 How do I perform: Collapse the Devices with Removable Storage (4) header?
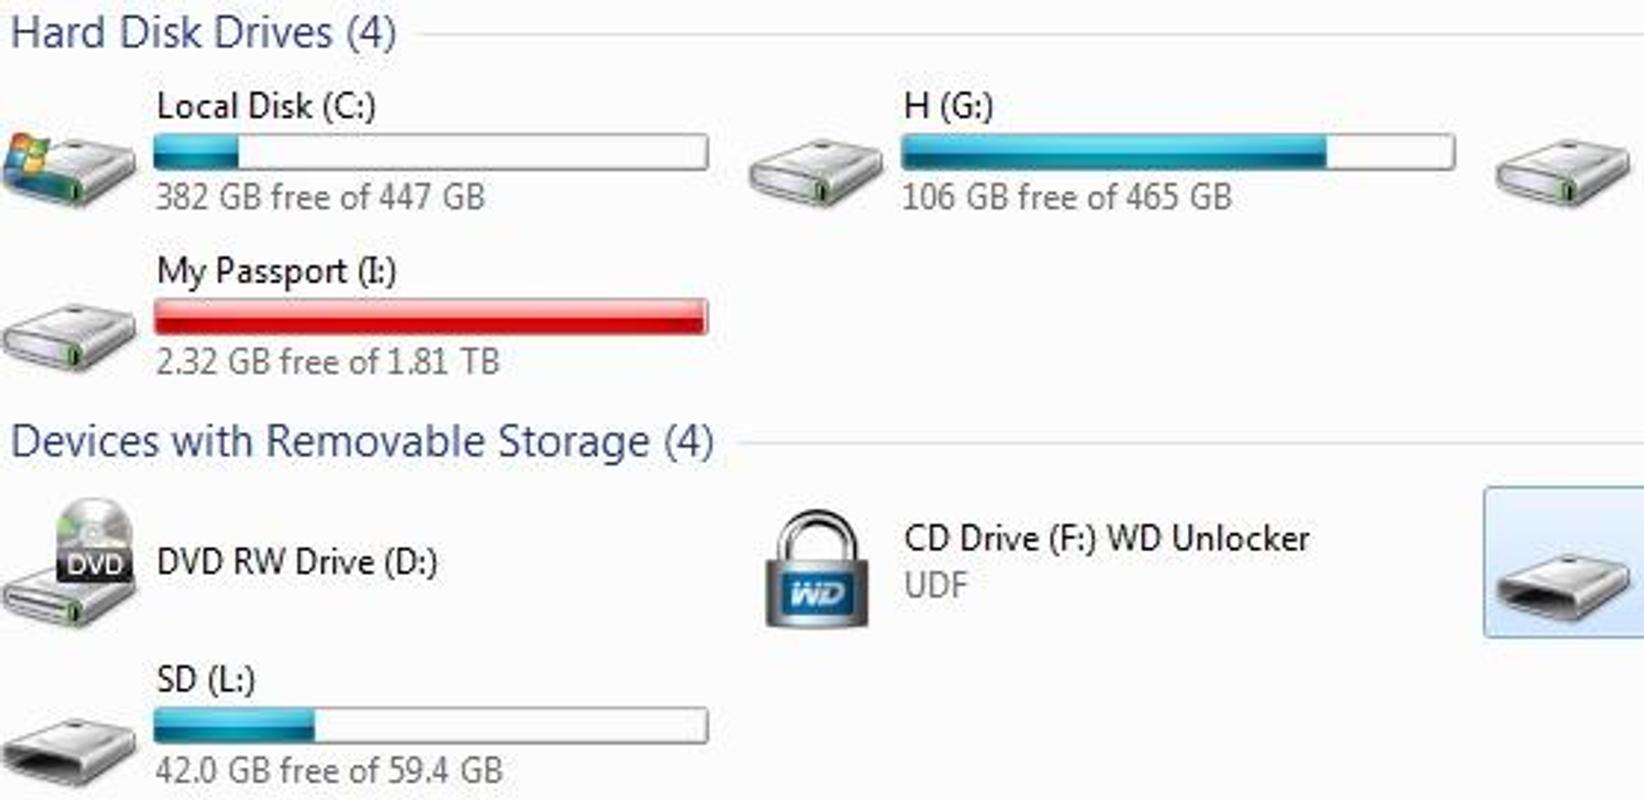pos(362,441)
